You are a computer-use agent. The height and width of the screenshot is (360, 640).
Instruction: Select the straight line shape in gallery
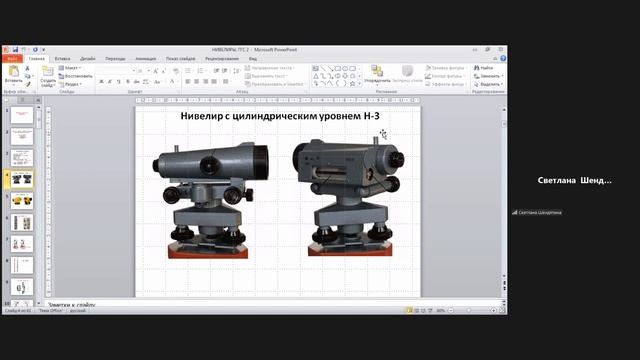(323, 68)
